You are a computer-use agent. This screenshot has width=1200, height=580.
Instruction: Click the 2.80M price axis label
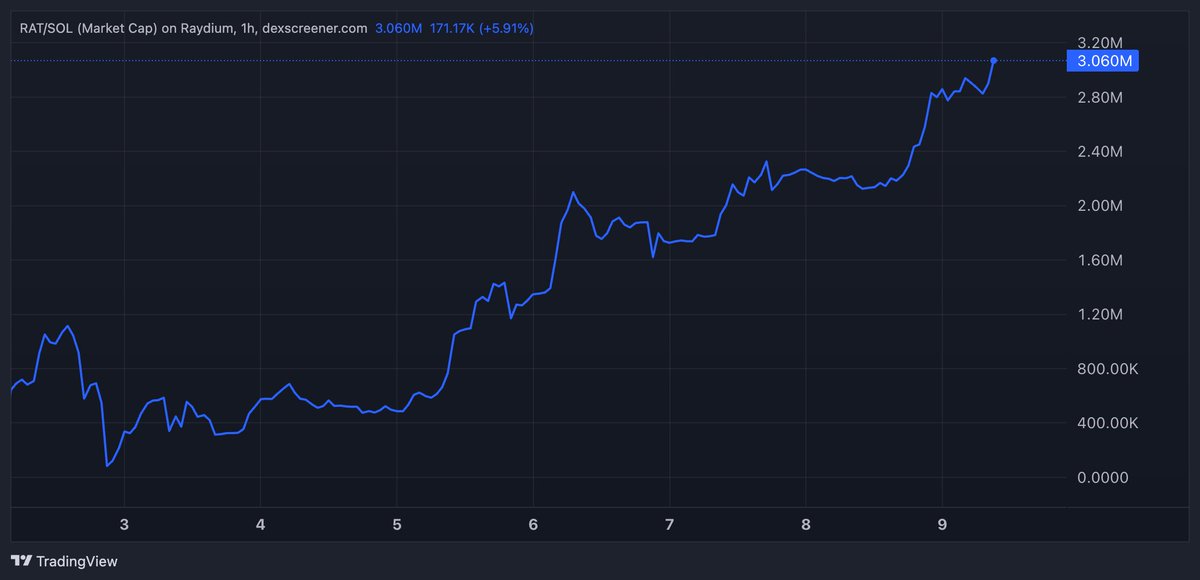pyautogui.click(x=1102, y=97)
